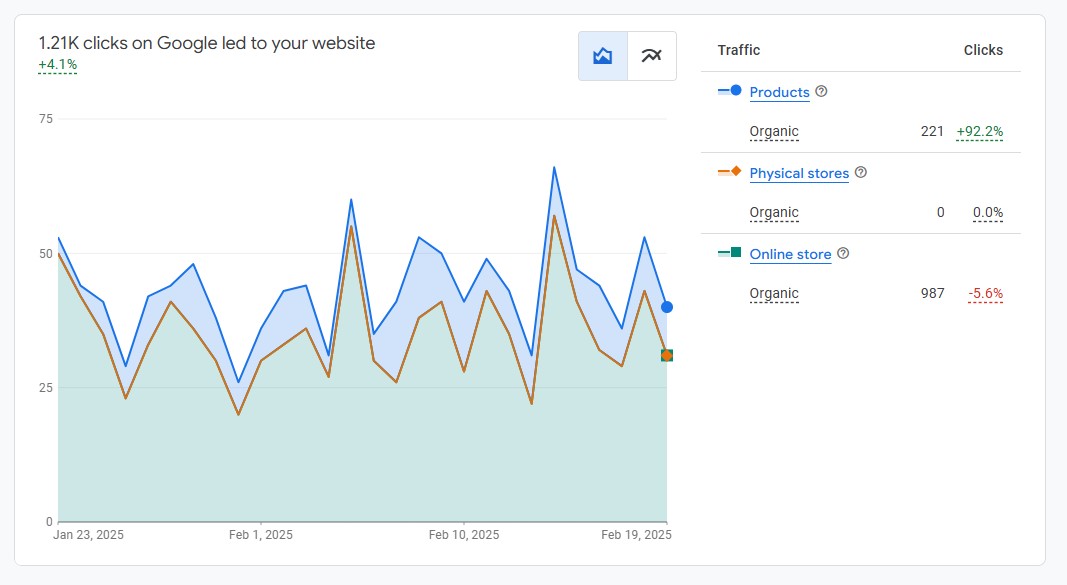Click the +92.2% Products change value
Screen dimensions: 1067x585
point(979,131)
